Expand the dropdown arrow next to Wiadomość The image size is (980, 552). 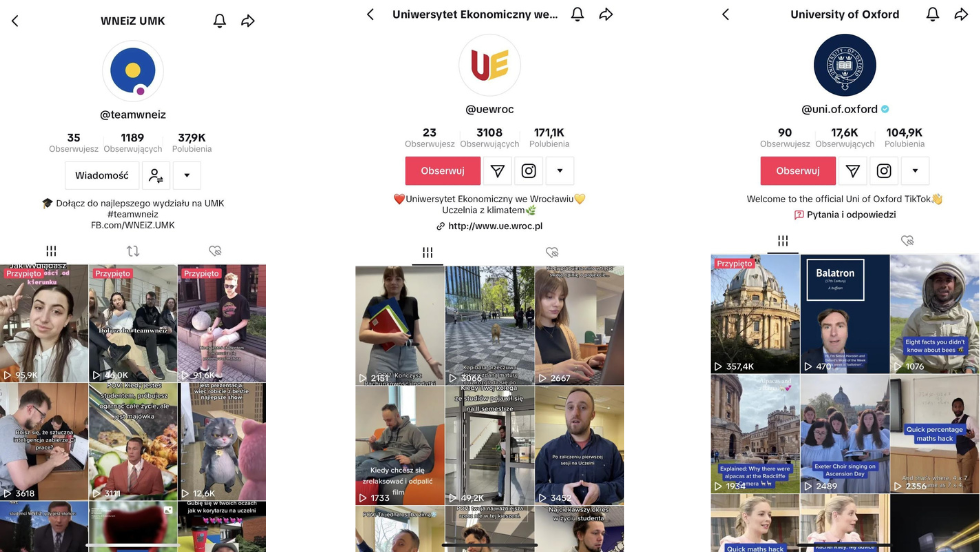point(187,176)
